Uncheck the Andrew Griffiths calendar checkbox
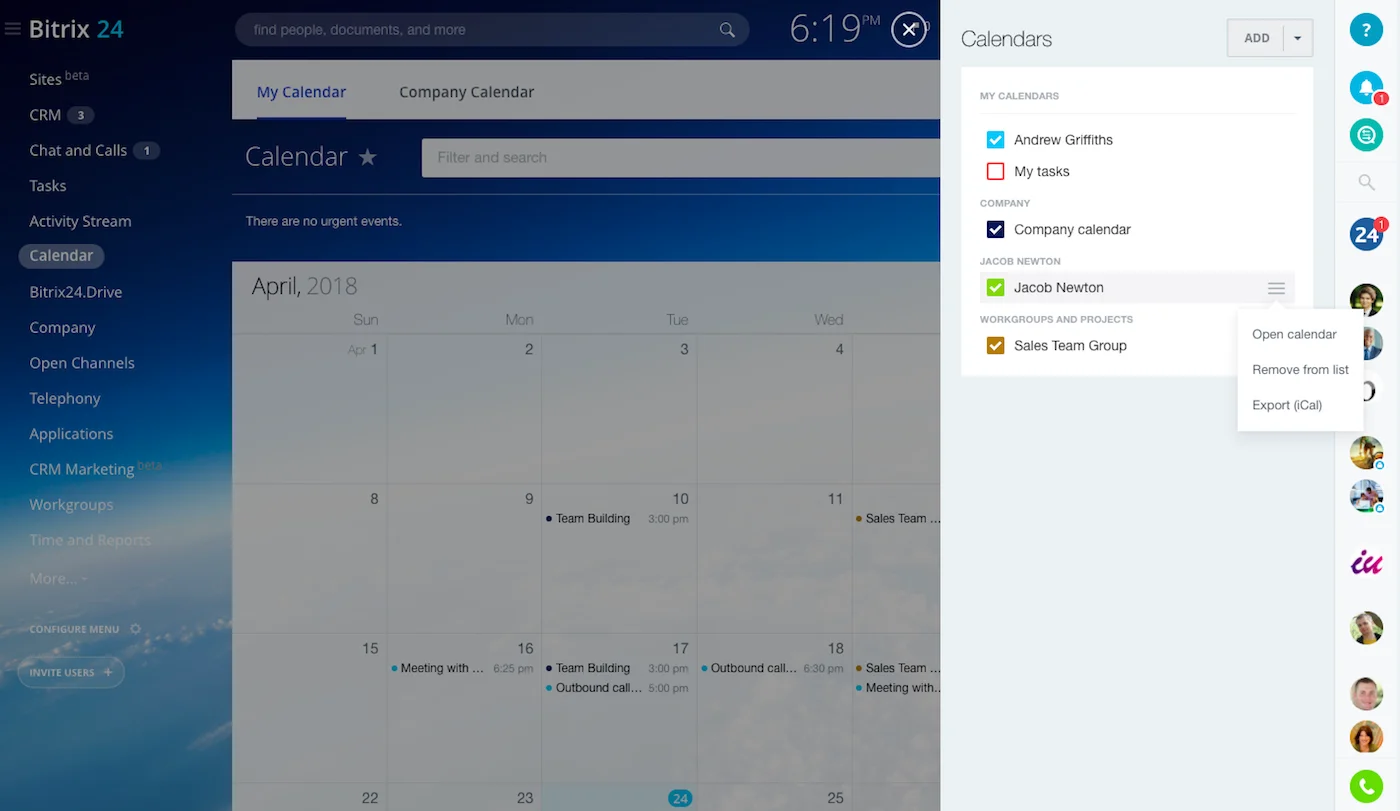 click(x=995, y=140)
